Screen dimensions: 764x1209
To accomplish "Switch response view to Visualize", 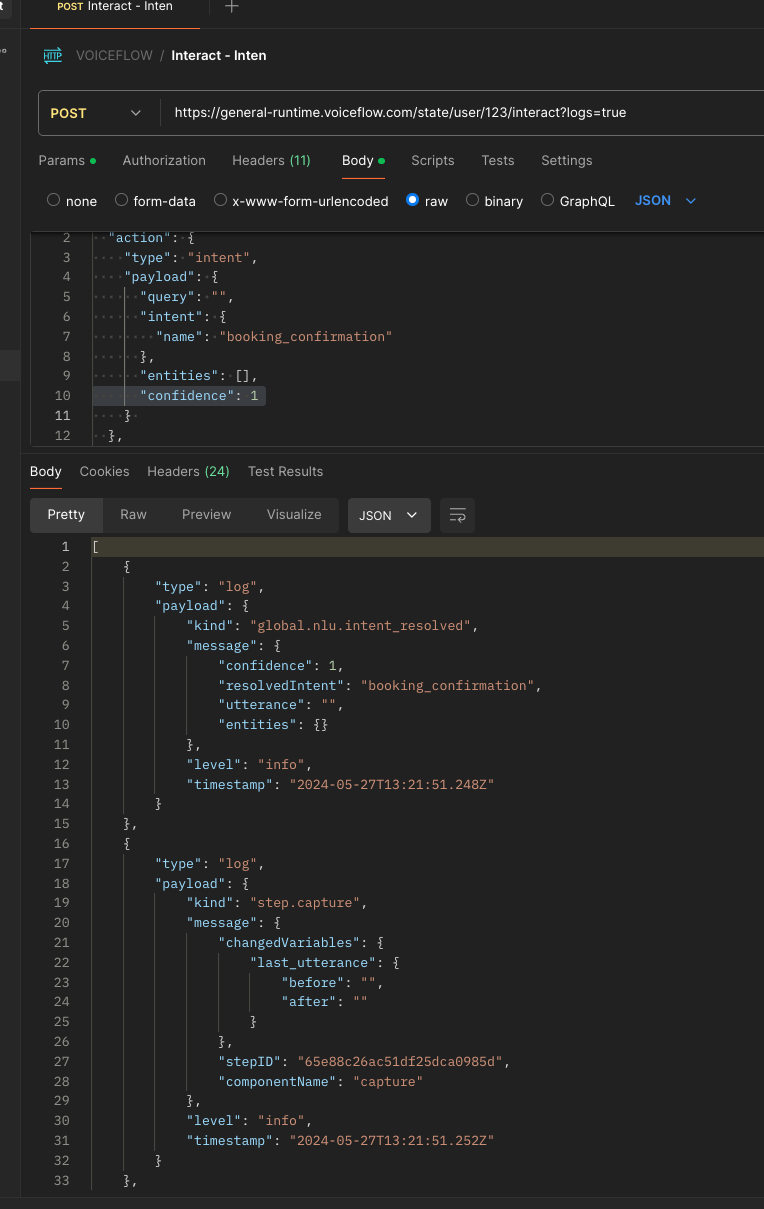I will 294,515.
